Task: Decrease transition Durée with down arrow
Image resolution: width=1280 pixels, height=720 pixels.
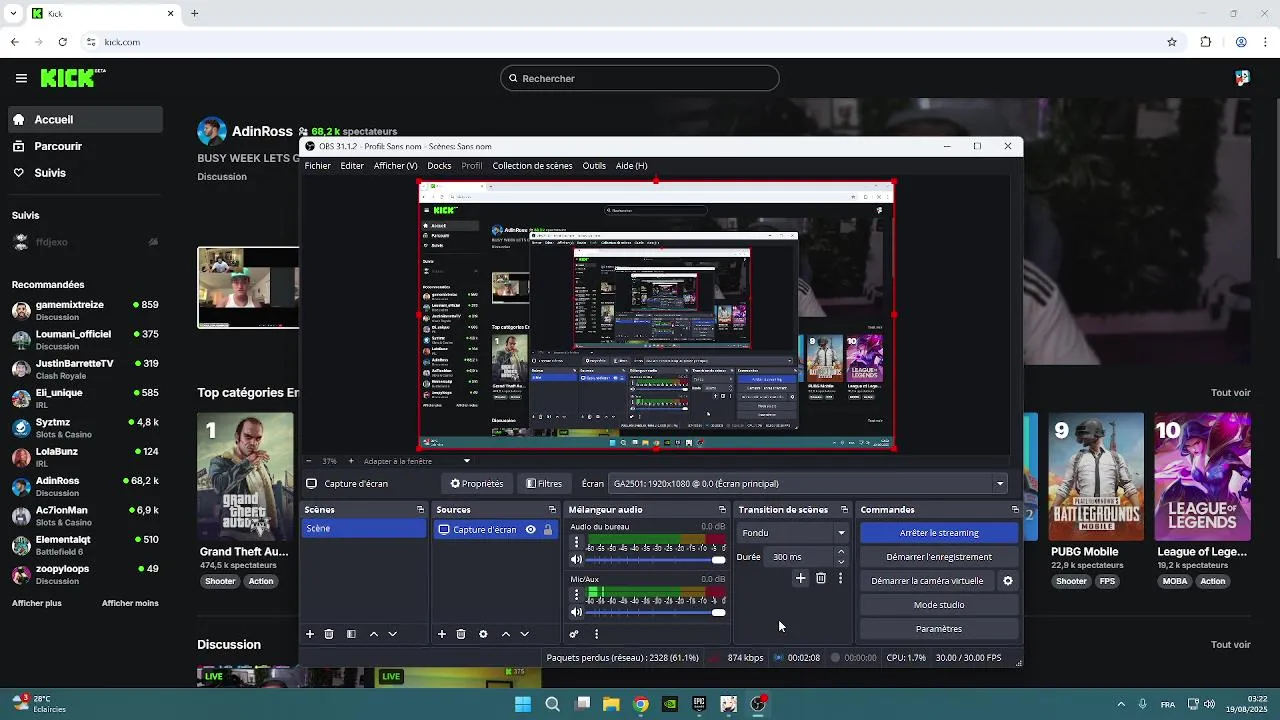Action: click(841, 562)
